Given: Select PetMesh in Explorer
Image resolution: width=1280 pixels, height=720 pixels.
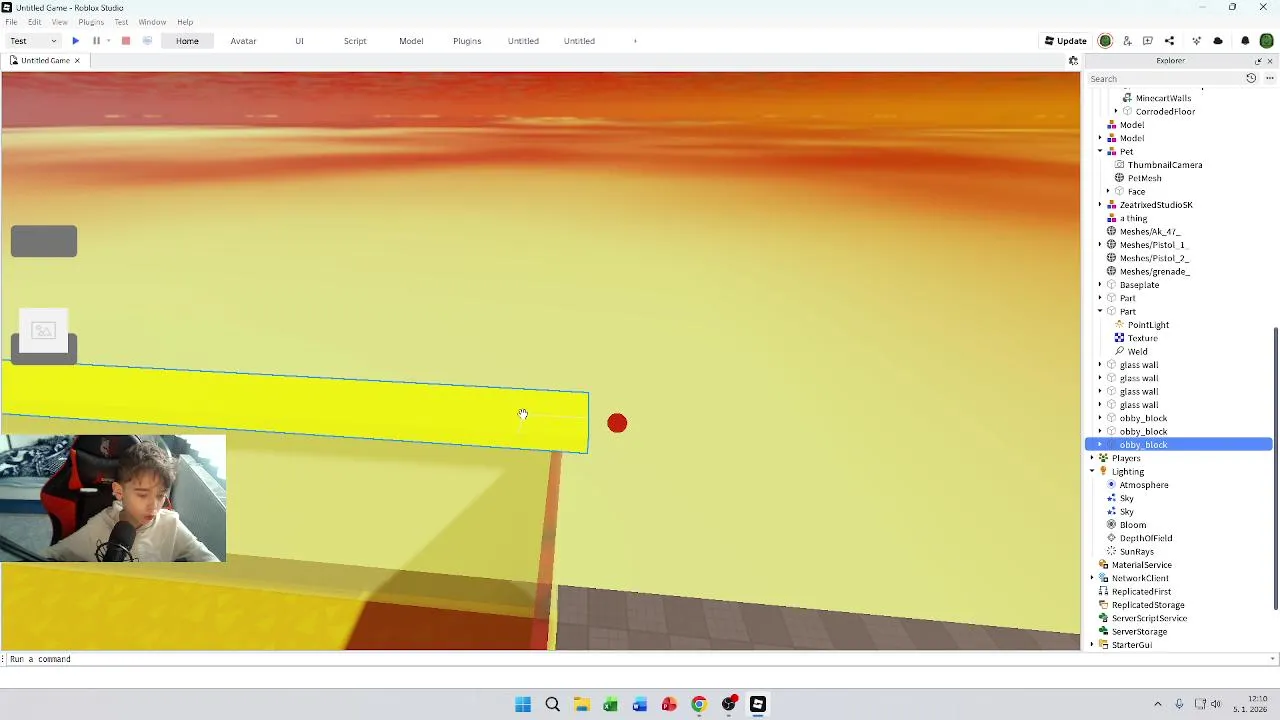Looking at the screenshot, I should (1144, 178).
